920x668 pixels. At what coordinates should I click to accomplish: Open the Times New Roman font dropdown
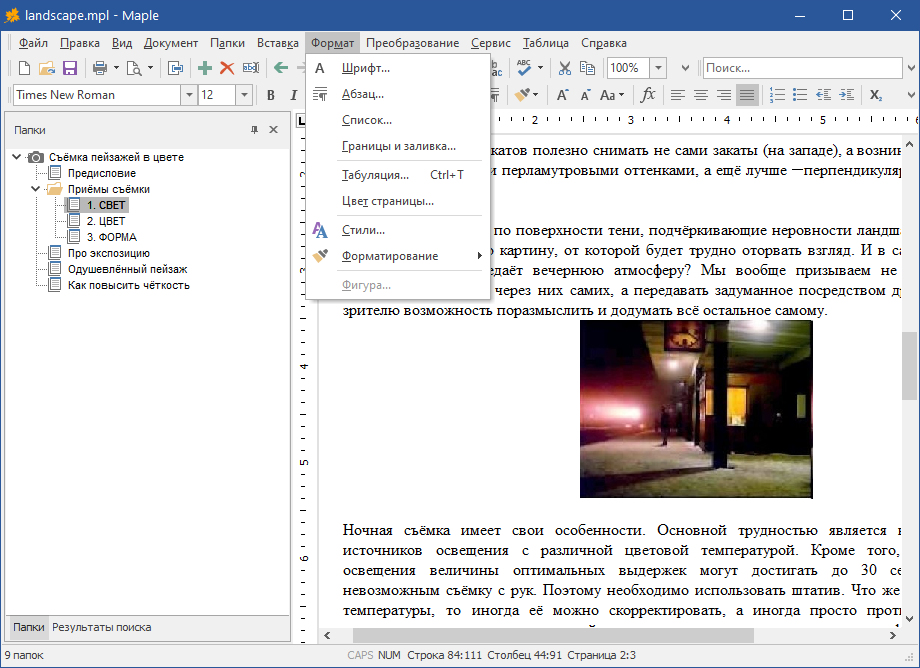click(188, 95)
